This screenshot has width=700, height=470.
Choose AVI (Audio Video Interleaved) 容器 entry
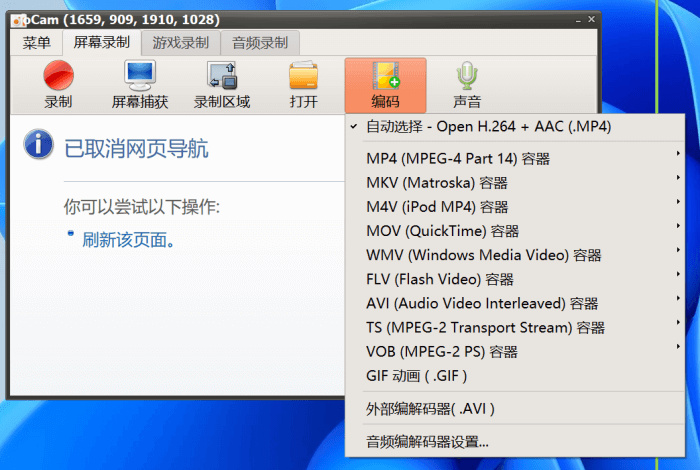[515, 303]
